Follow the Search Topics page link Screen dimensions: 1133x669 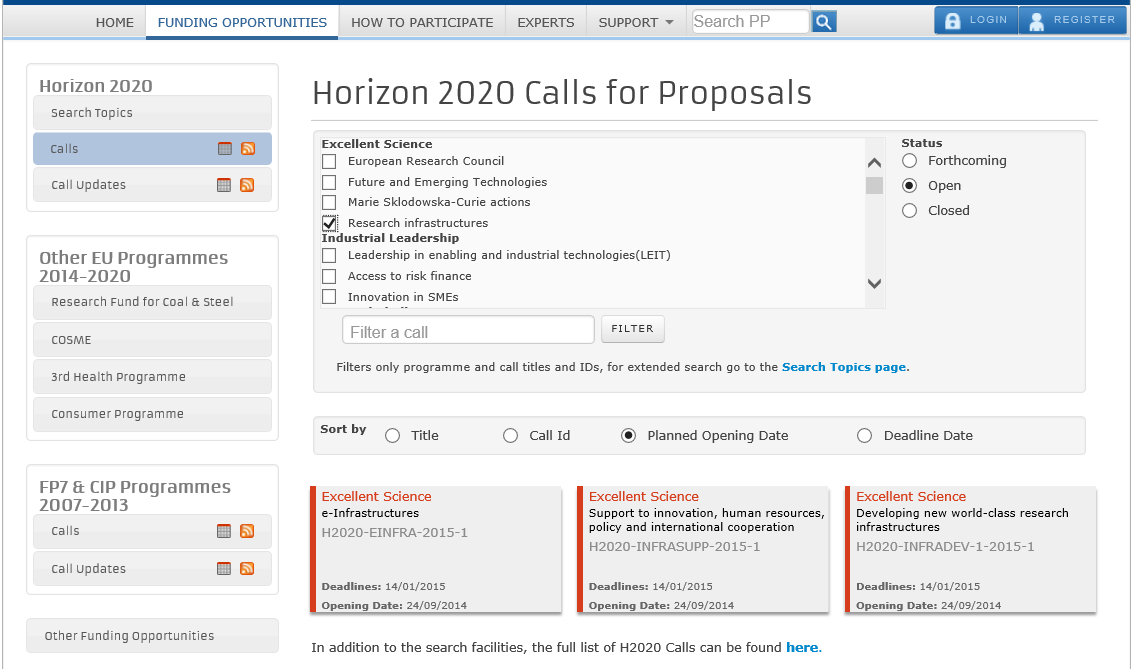pyautogui.click(x=844, y=367)
